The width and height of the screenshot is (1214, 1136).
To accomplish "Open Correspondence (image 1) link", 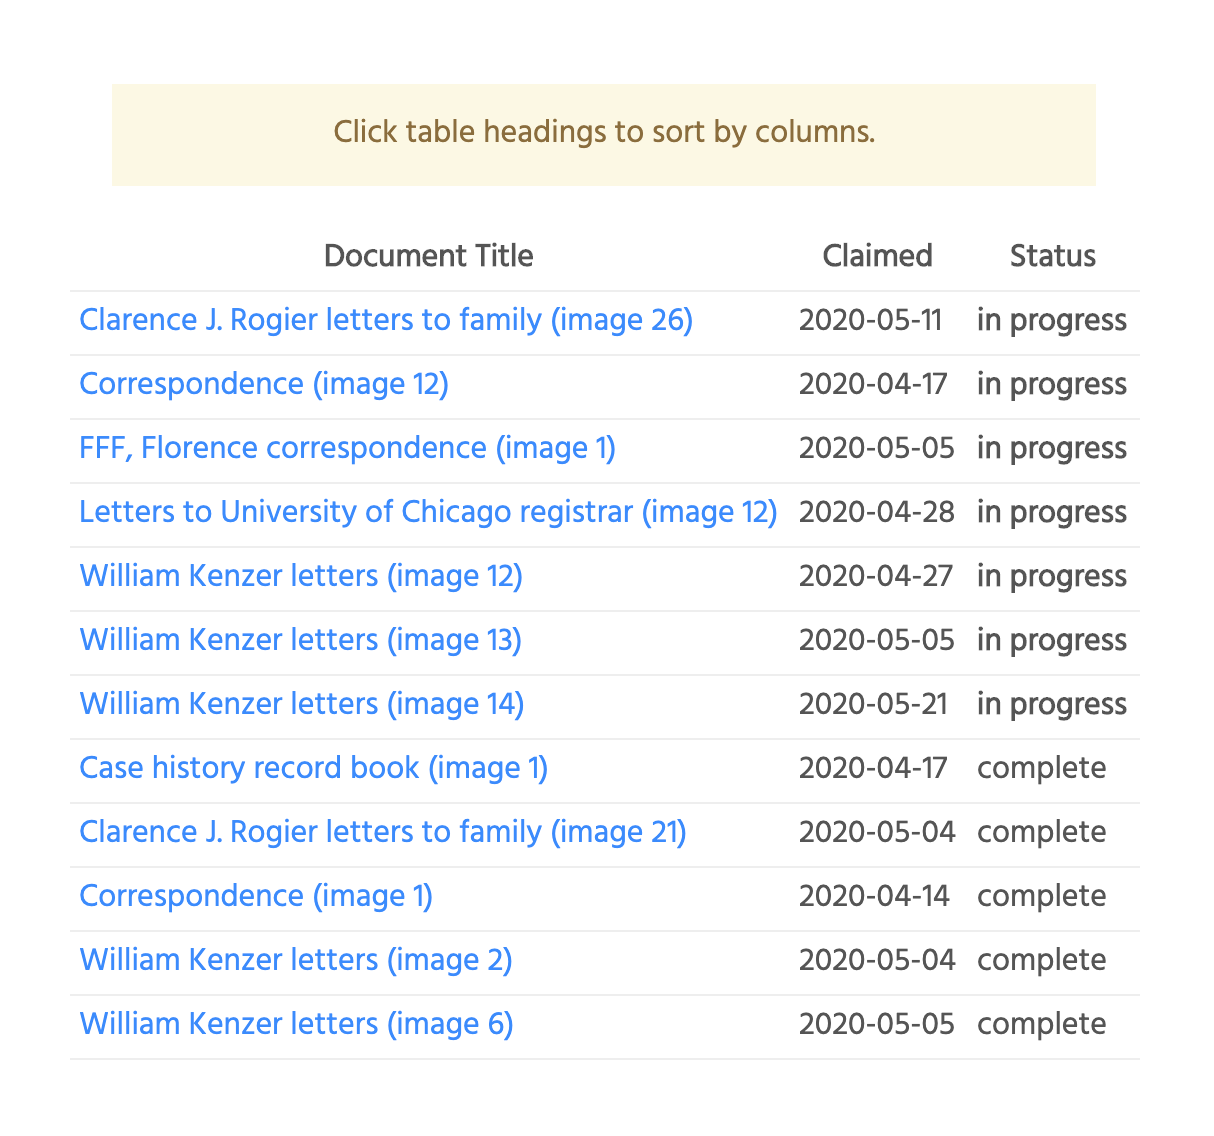I will pos(255,896).
